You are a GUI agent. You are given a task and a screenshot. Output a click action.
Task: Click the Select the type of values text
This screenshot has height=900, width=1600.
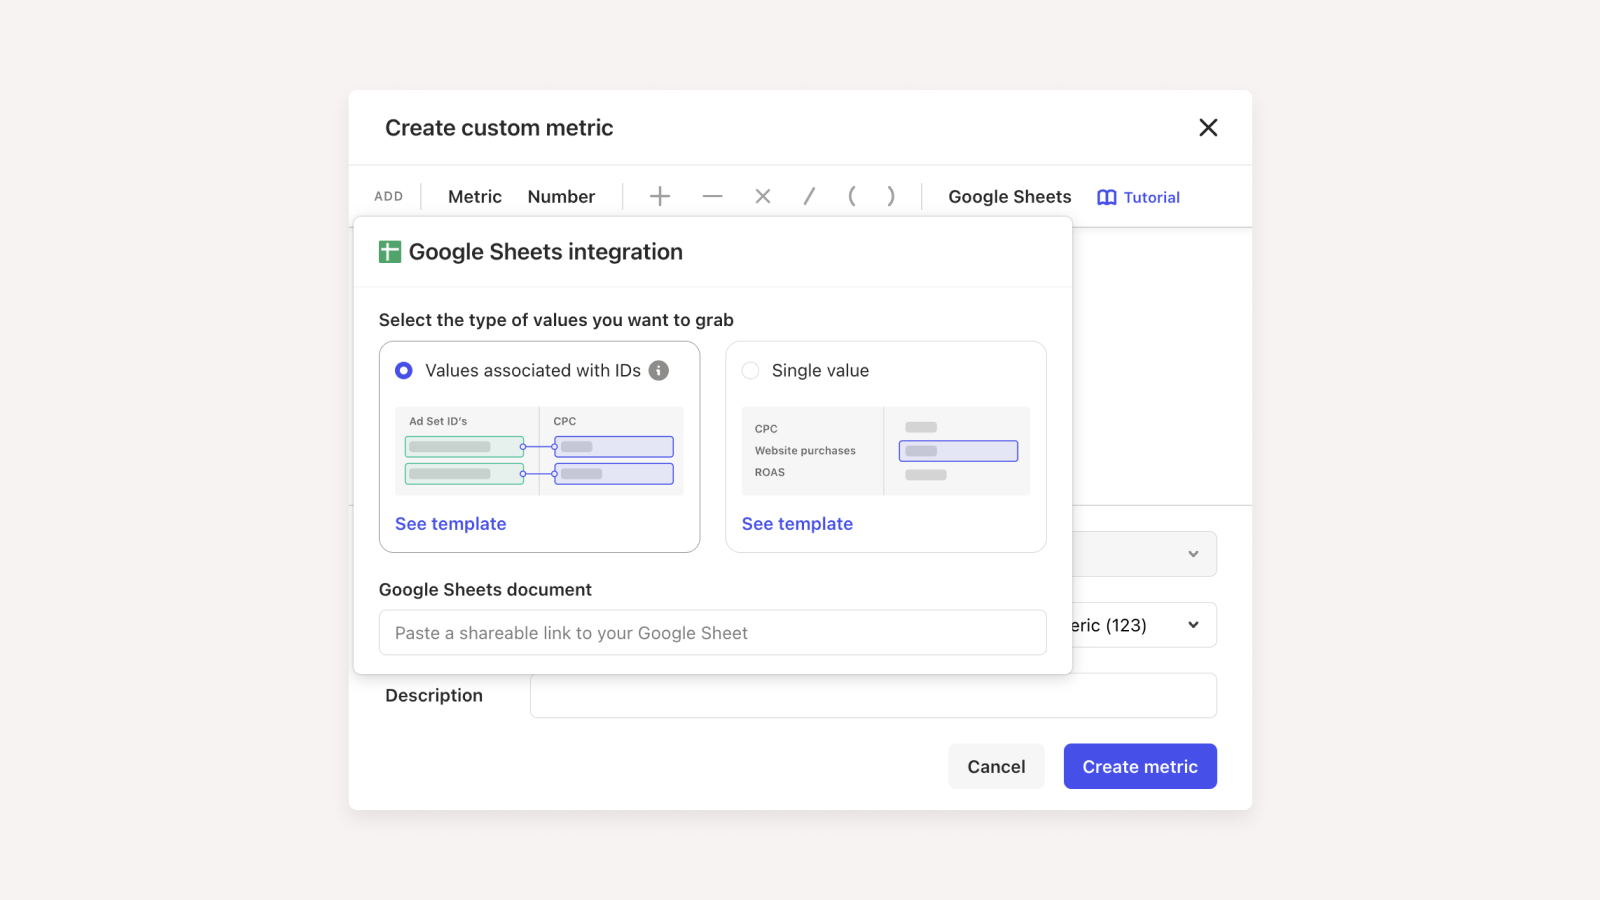point(556,320)
